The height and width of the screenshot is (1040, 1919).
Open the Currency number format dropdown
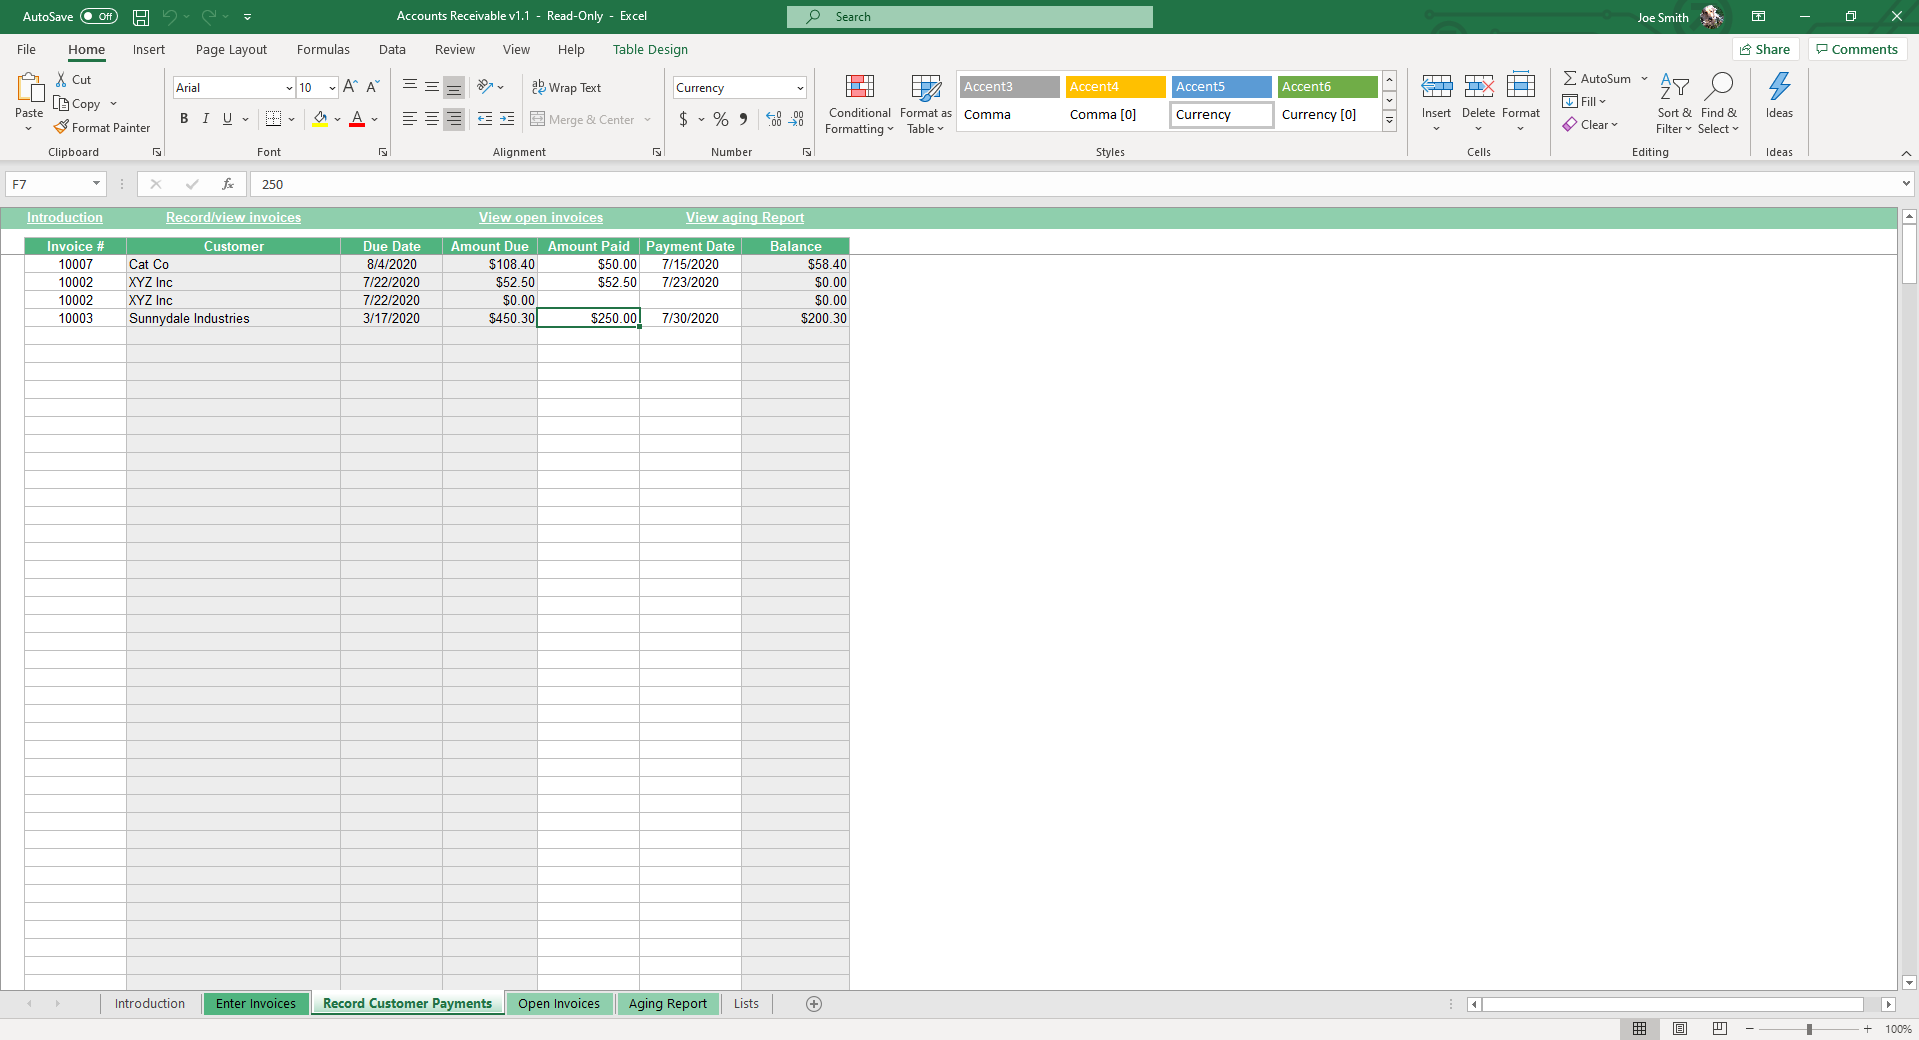(800, 88)
